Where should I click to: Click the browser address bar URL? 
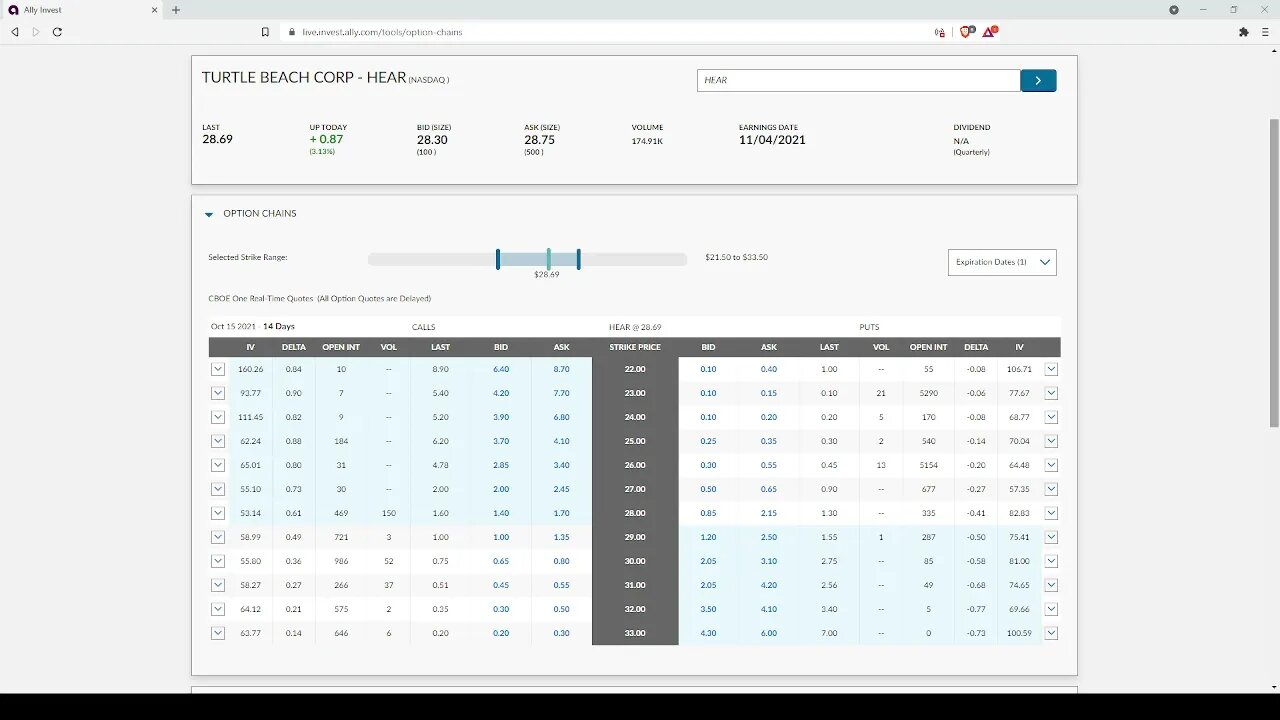382,32
